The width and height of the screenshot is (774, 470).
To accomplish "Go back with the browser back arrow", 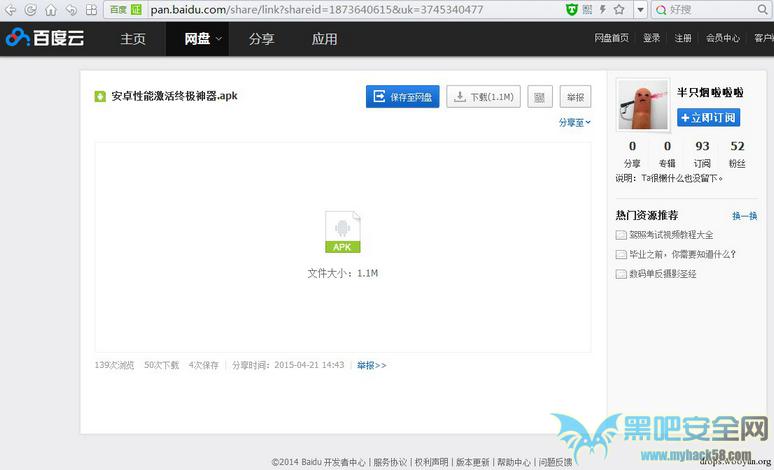I will coord(10,9).
